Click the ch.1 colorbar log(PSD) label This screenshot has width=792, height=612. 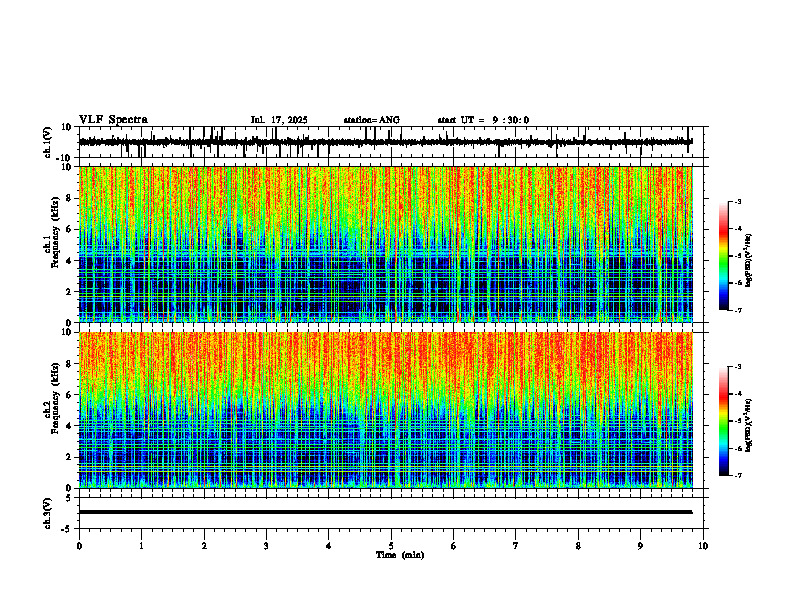pos(749,261)
